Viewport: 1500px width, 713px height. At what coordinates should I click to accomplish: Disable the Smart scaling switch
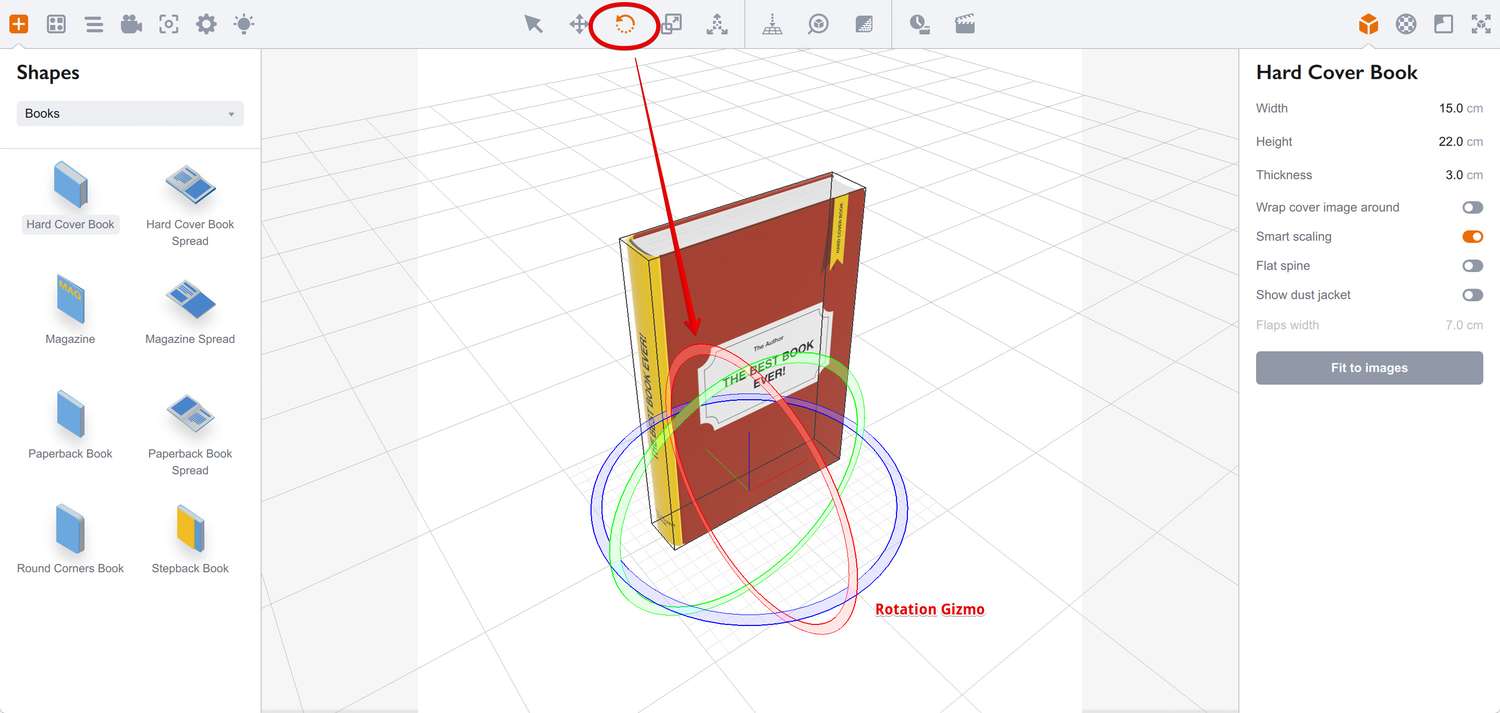pyautogui.click(x=1472, y=237)
